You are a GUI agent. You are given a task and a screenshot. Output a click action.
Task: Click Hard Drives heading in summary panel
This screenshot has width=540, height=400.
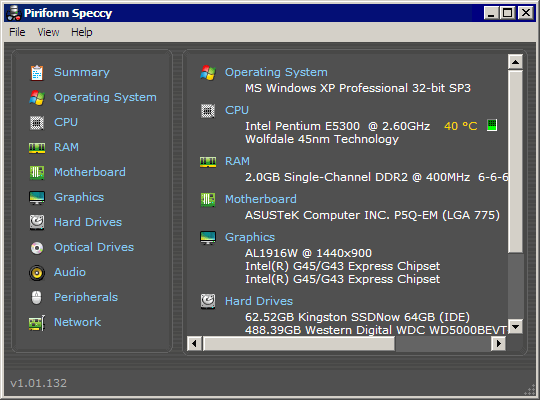click(259, 301)
